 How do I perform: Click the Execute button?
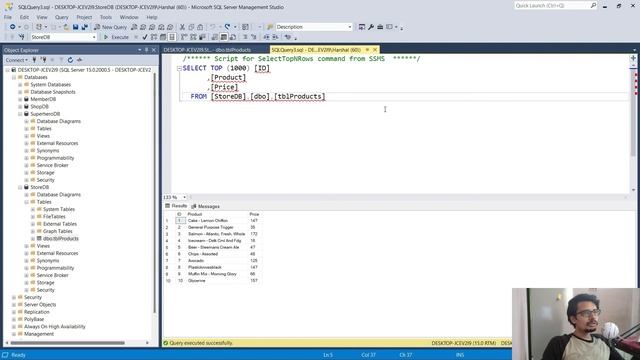point(116,37)
